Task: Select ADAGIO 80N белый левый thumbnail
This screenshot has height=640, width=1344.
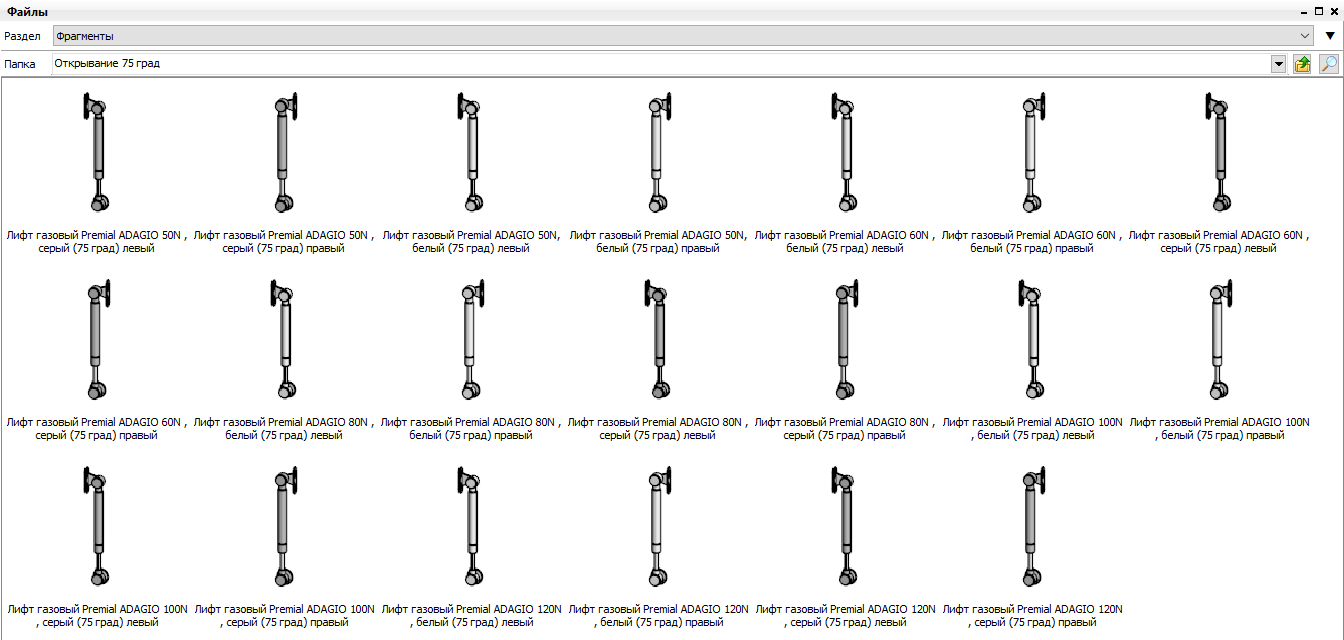Action: coord(284,339)
